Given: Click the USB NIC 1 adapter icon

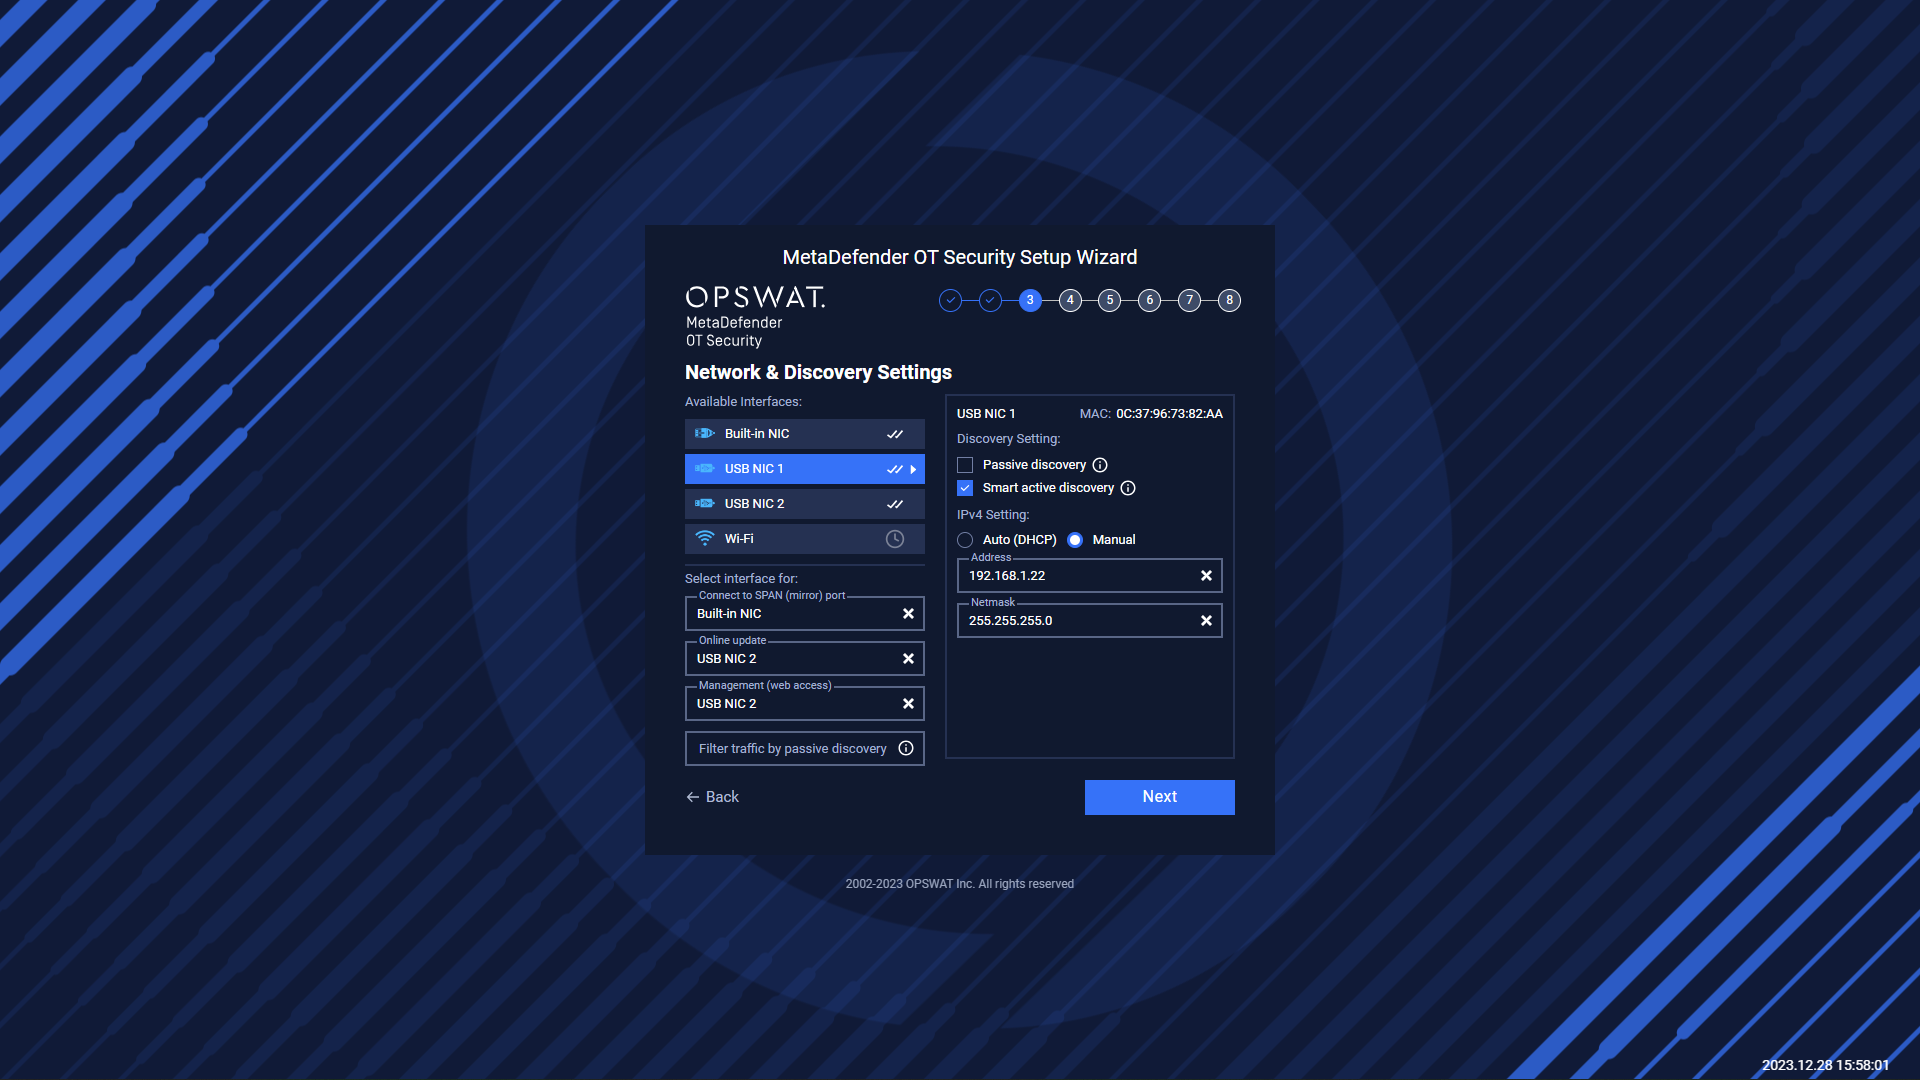Looking at the screenshot, I should pyautogui.click(x=705, y=469).
